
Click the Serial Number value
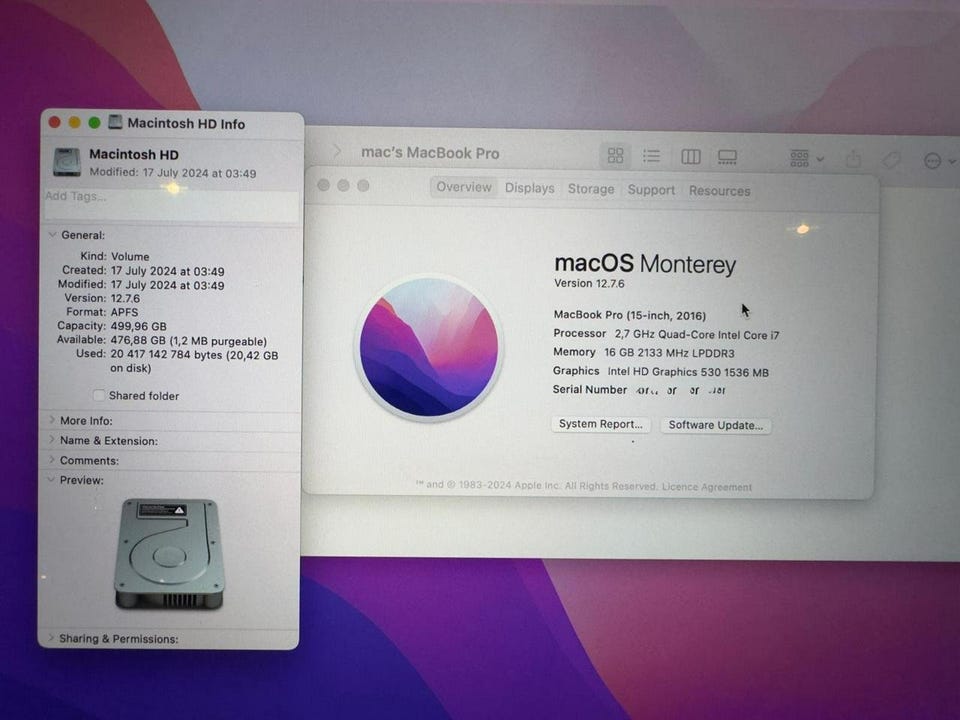pyautogui.click(x=681, y=390)
